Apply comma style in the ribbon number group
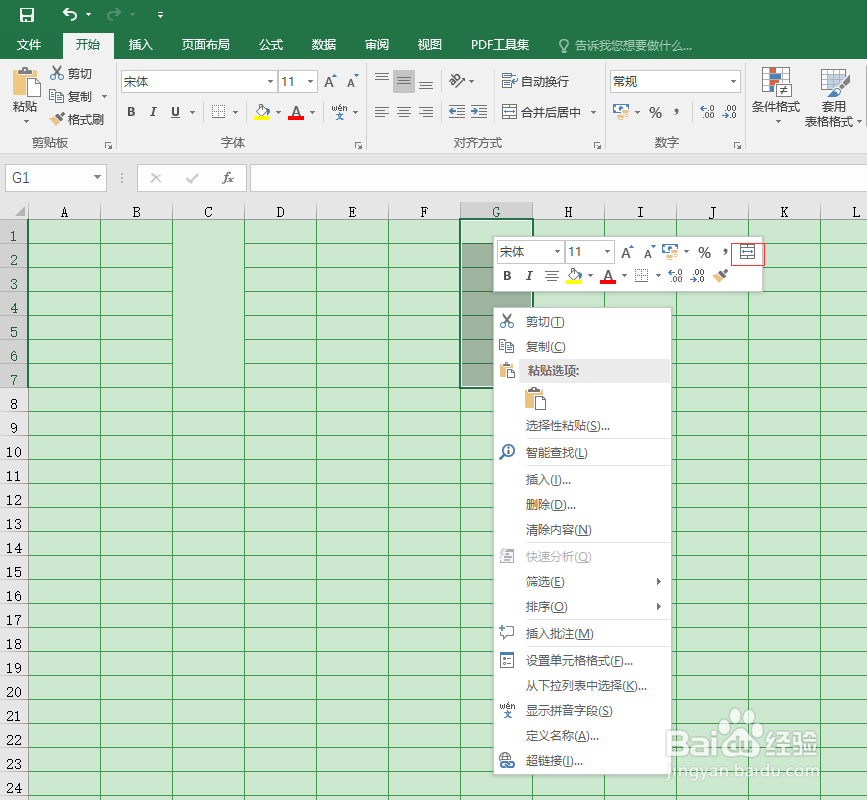Screen dimensions: 867x800 [x=676, y=112]
